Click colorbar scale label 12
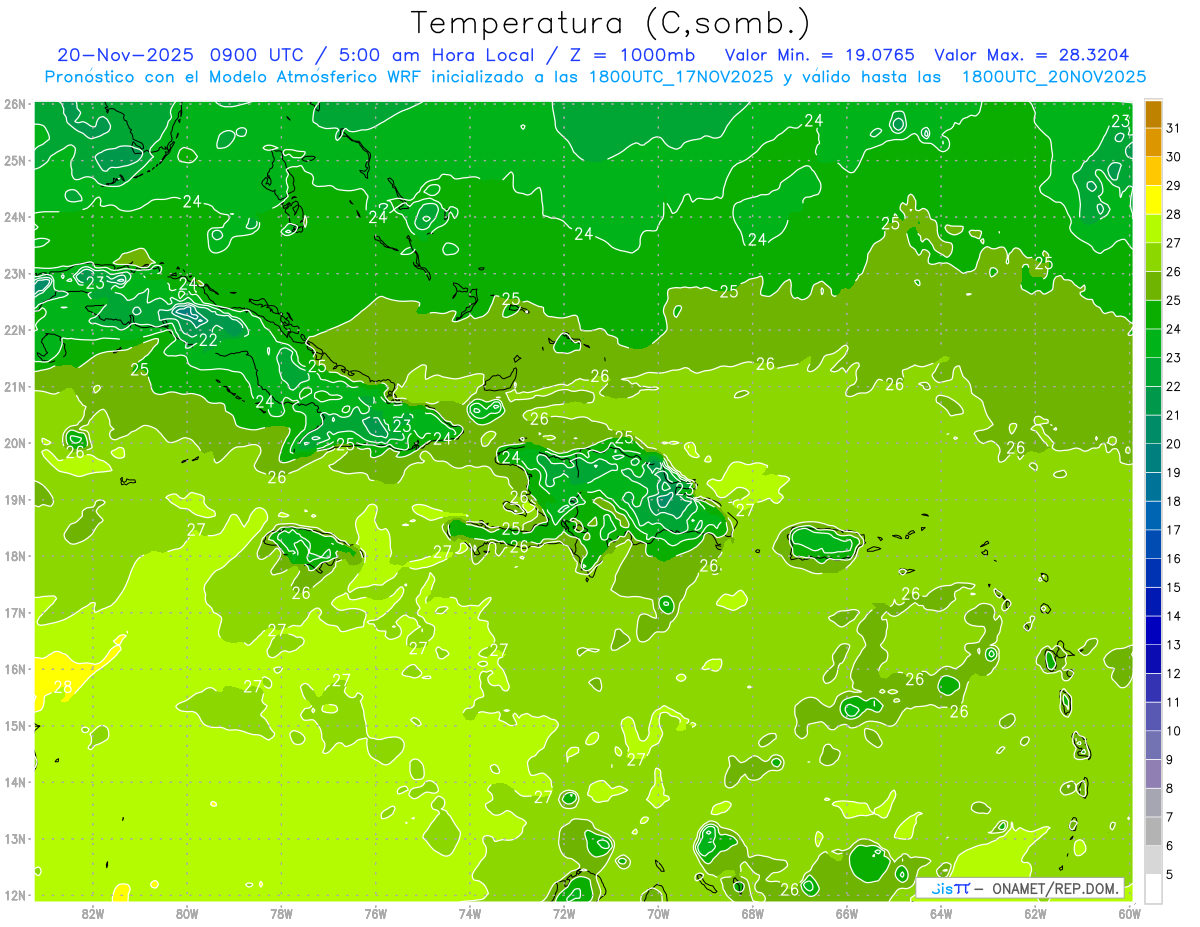This screenshot has width=1200, height=927. (1174, 673)
